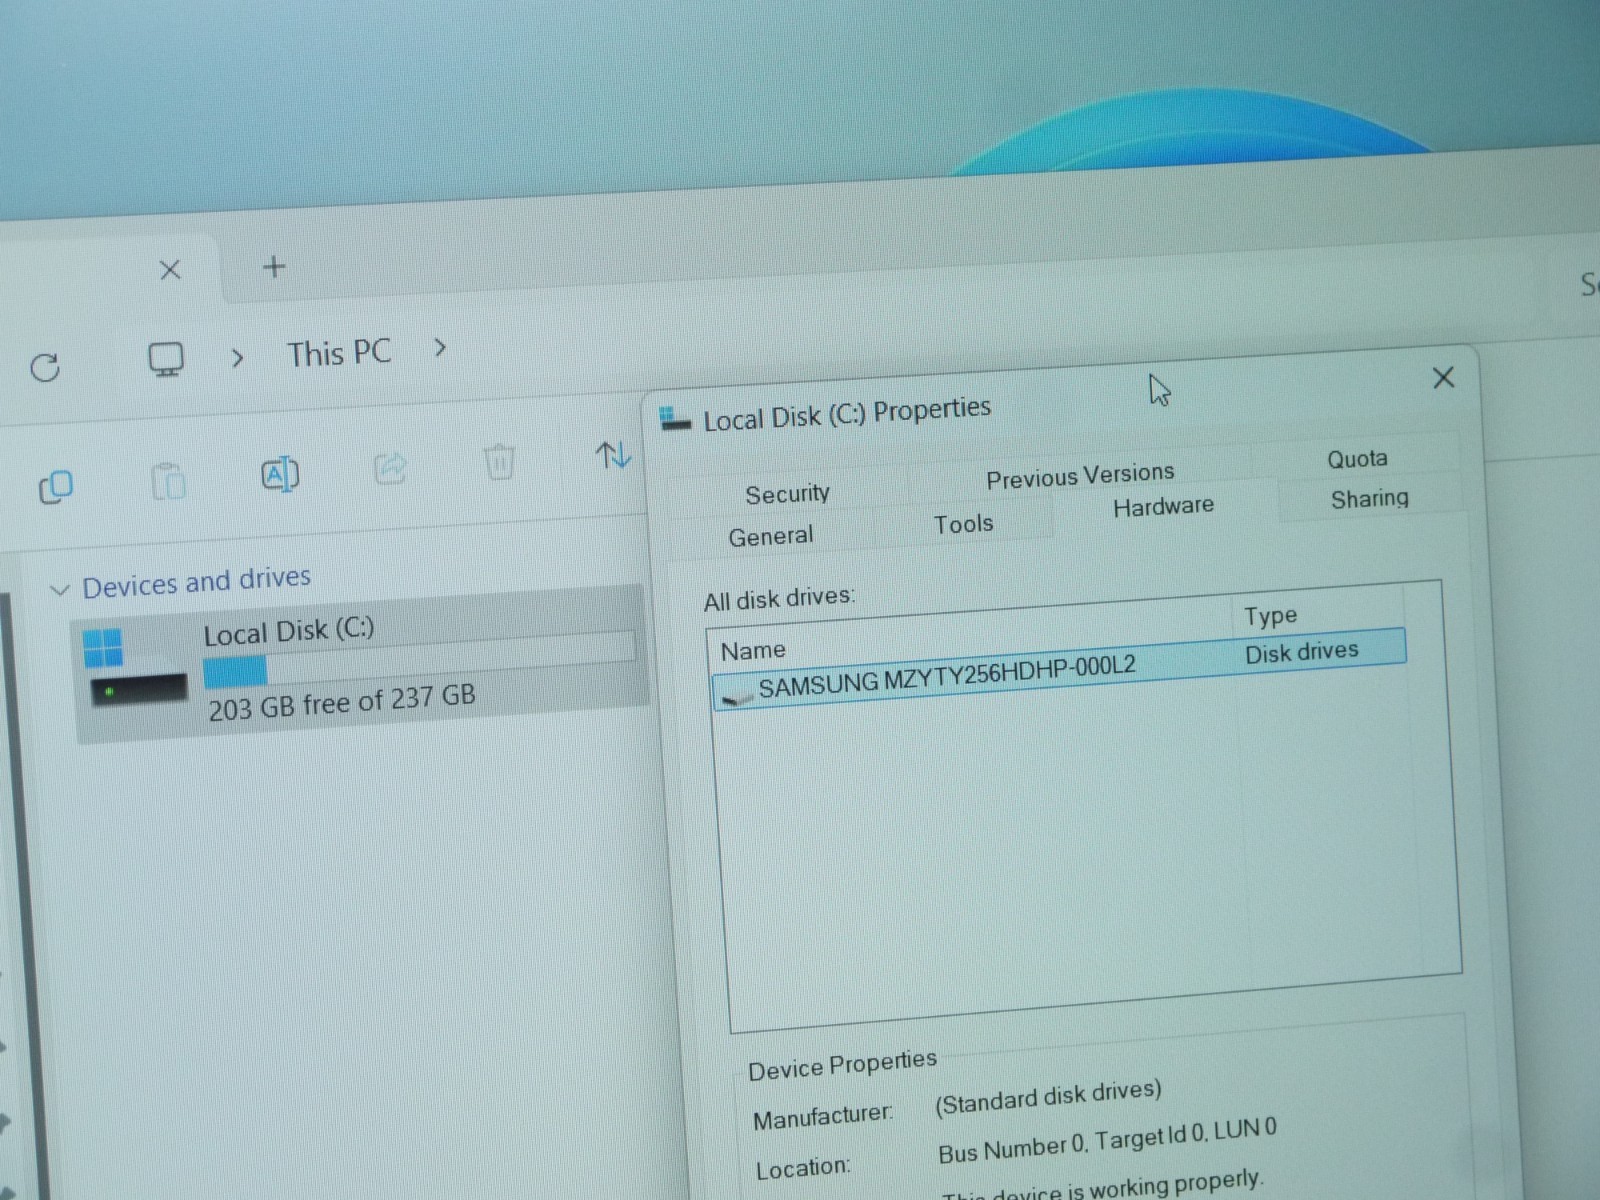Click '(Standard disk drives)' manufacturer value
Viewport: 1600px width, 1200px height.
coord(1048,1096)
